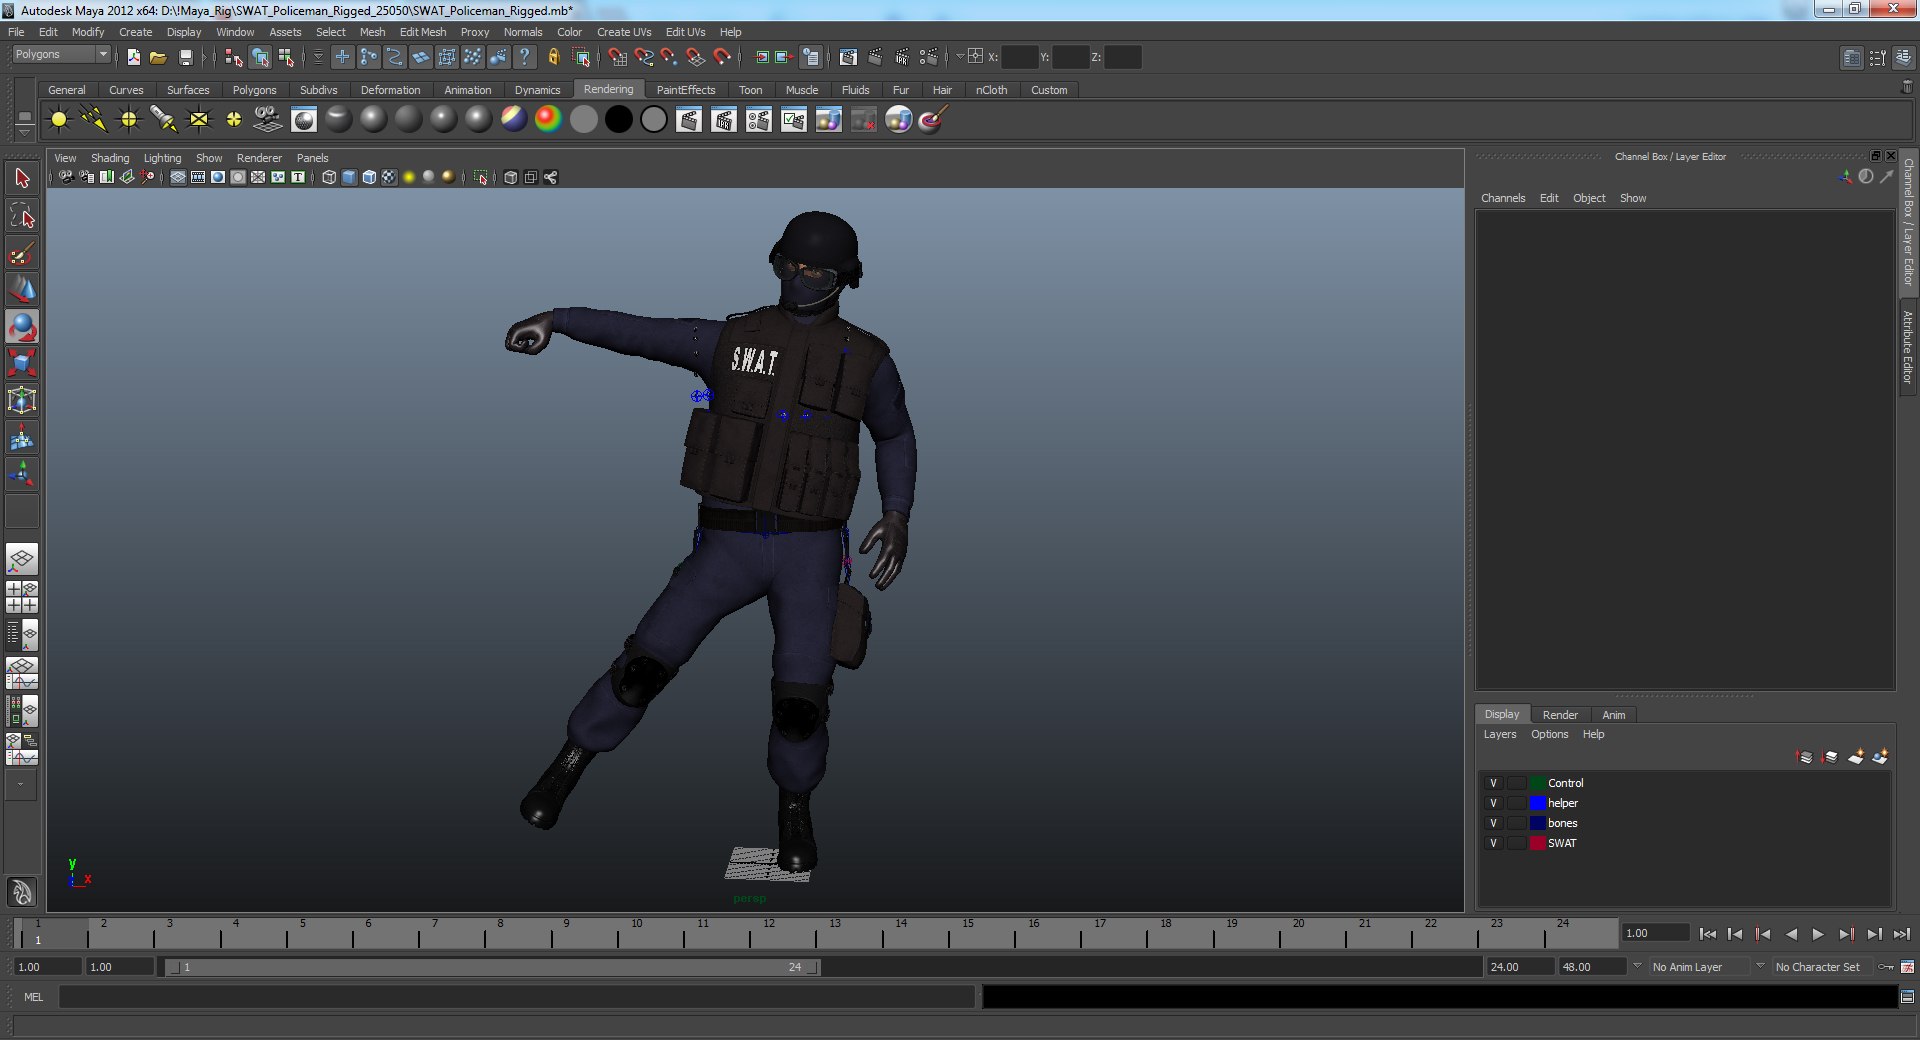
Task: Toggle display type box for Control layer
Action: 1516,783
